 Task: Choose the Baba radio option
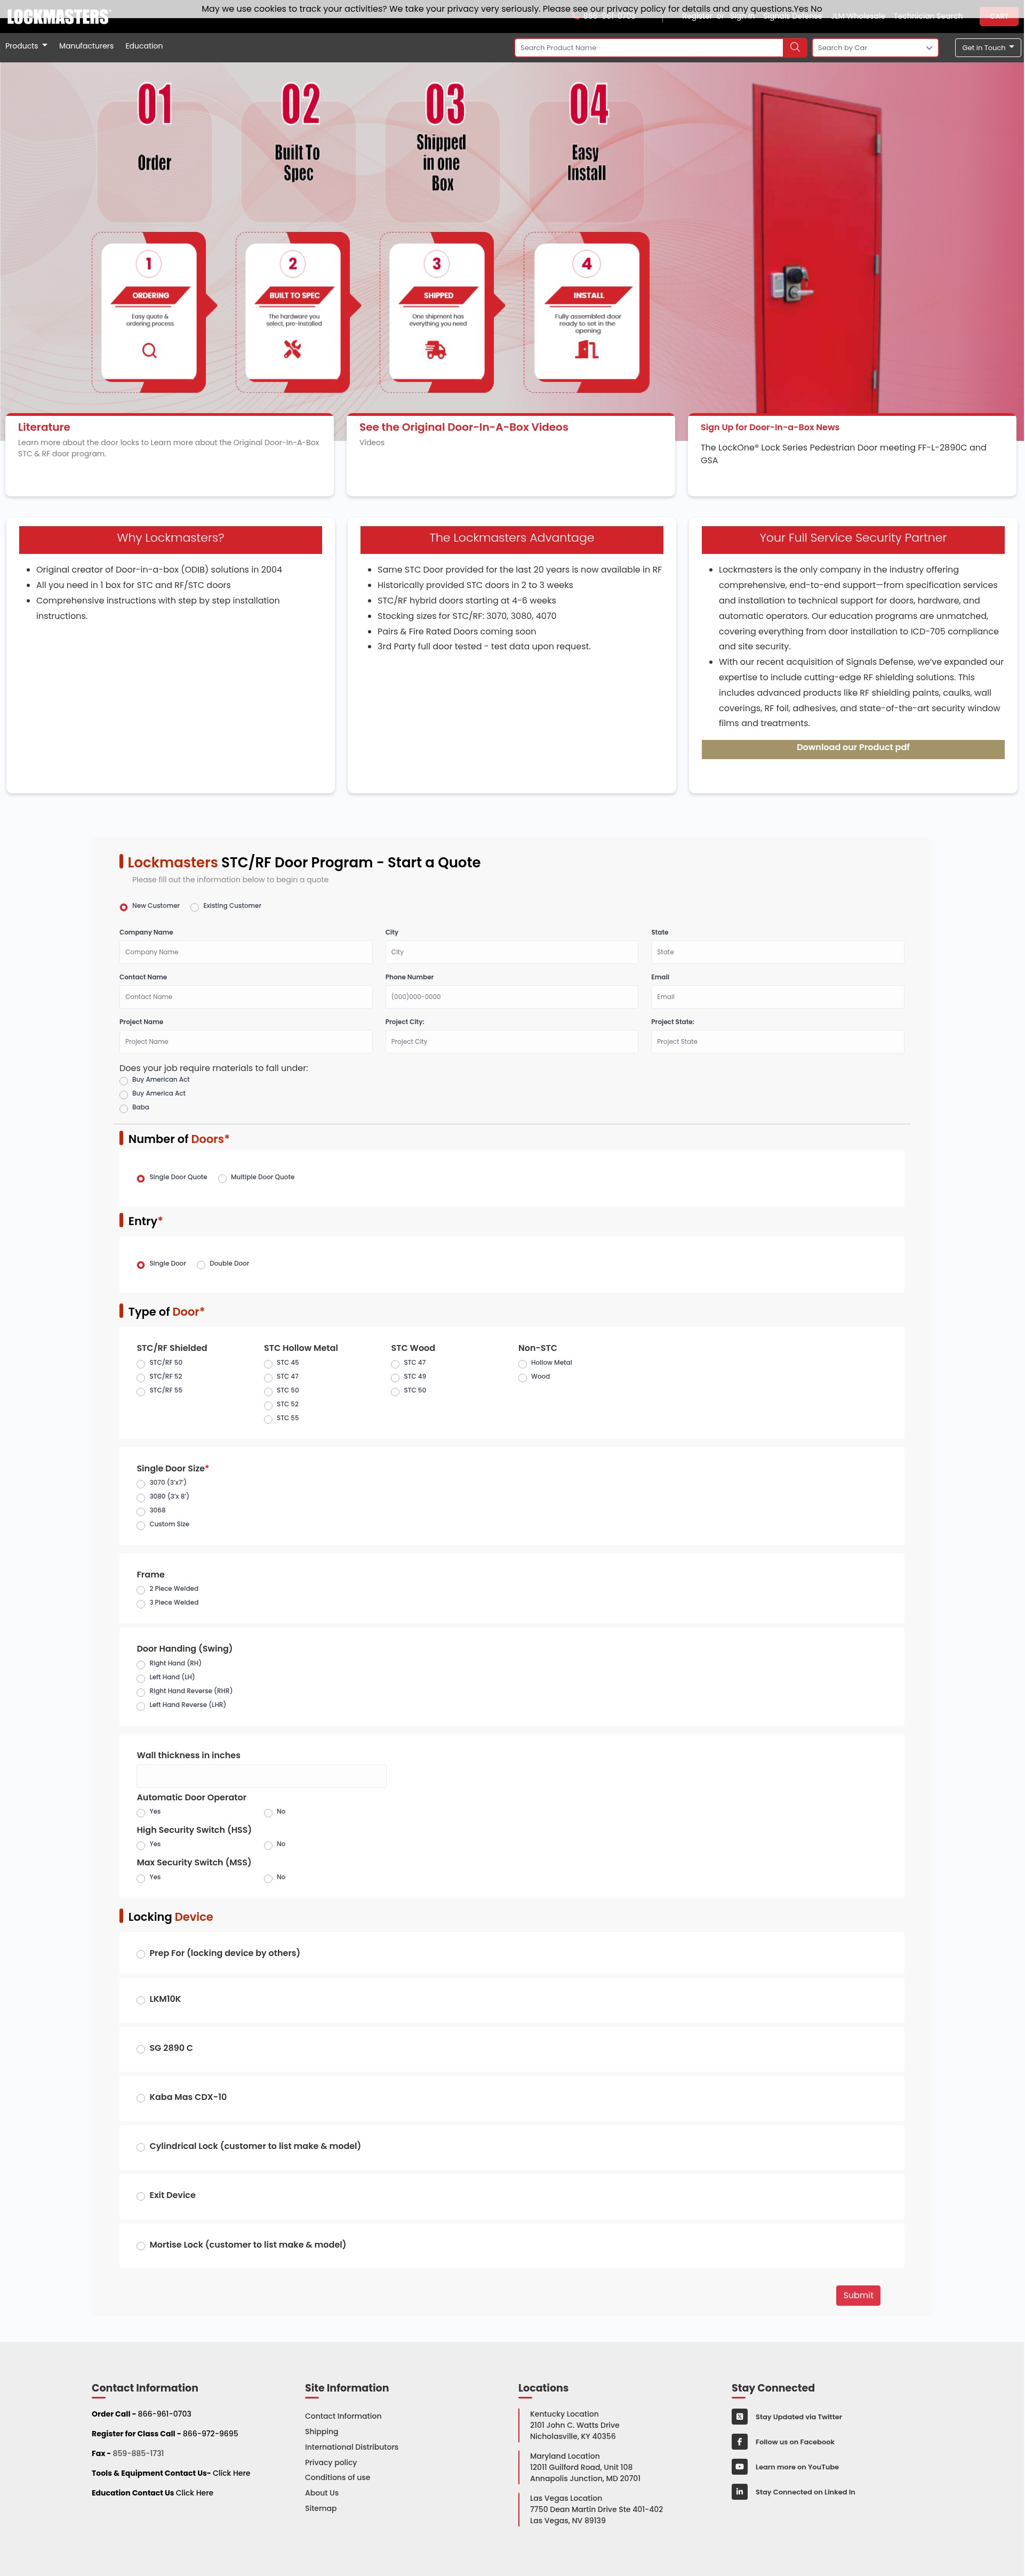coord(124,1109)
